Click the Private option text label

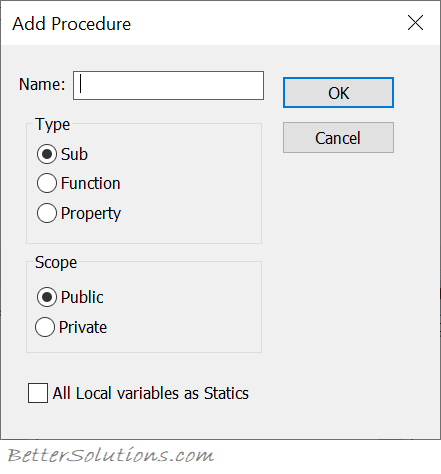[83, 327]
